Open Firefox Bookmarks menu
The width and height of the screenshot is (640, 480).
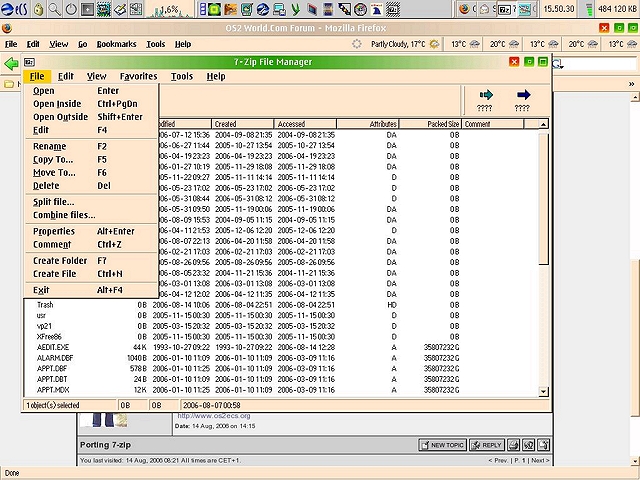pyautogui.click(x=116, y=45)
